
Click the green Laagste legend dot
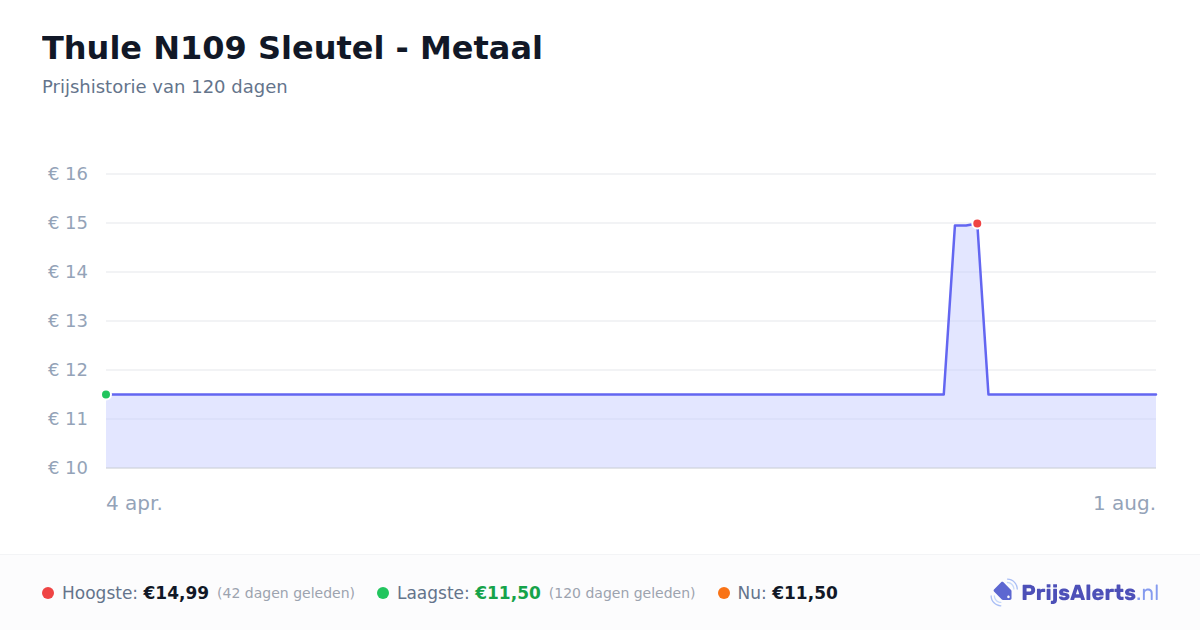click(x=383, y=593)
